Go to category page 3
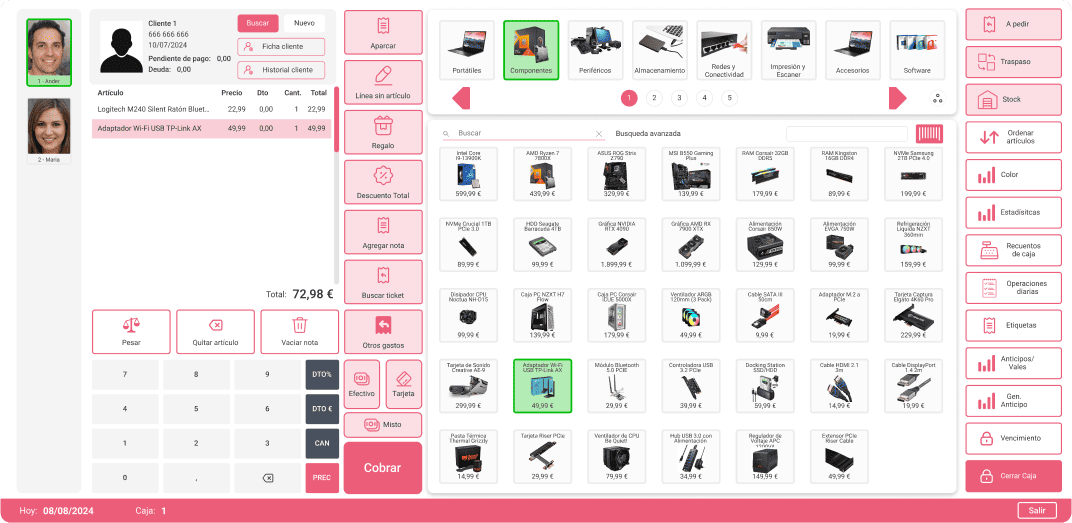The image size is (1072, 523). (x=679, y=98)
